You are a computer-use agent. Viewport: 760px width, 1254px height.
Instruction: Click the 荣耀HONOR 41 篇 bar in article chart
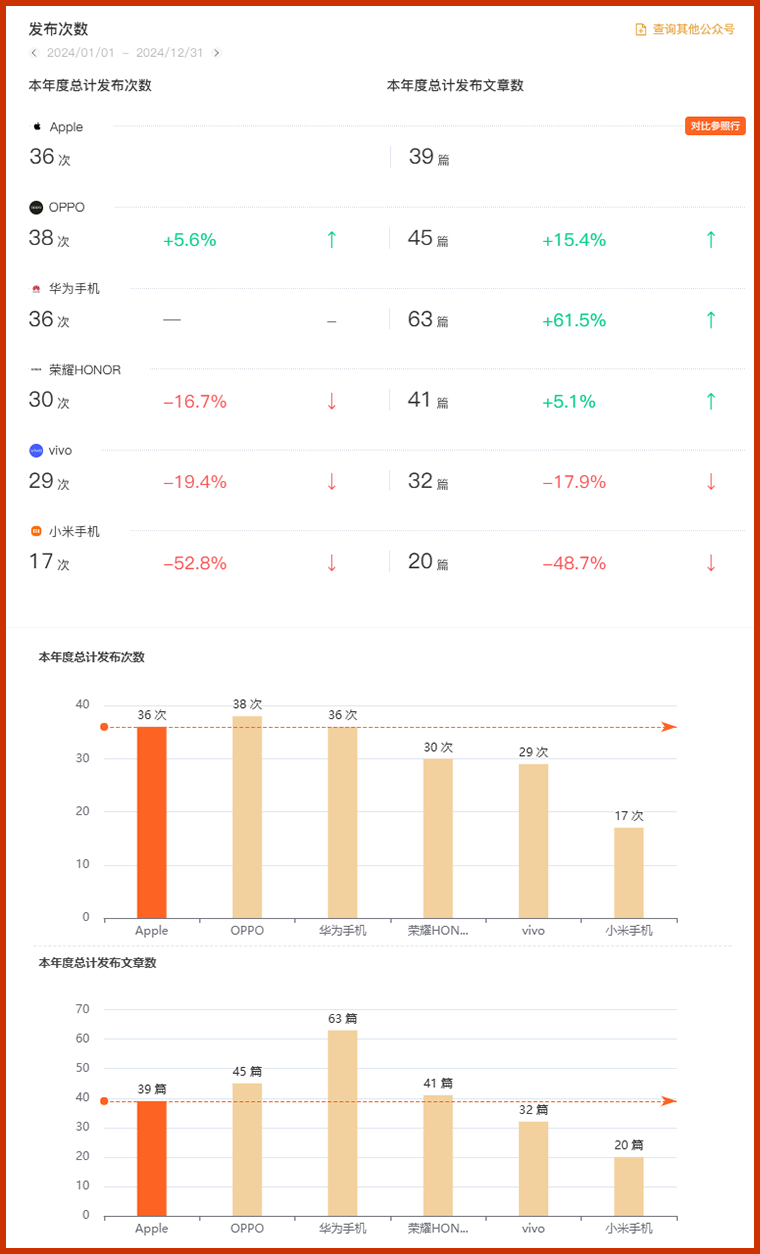[x=438, y=1156]
